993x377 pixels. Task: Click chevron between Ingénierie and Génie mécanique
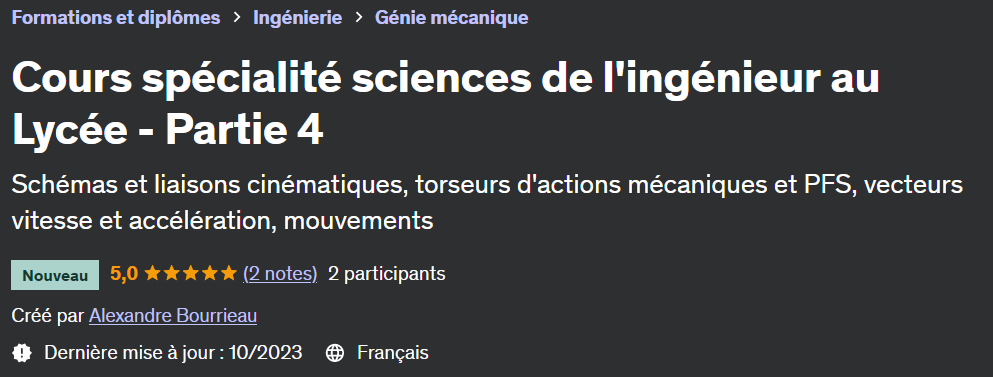click(358, 18)
